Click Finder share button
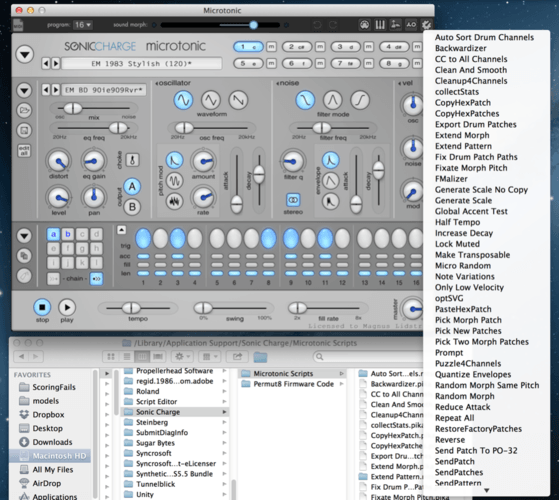Screen dimensions: 559x500 coord(237,356)
